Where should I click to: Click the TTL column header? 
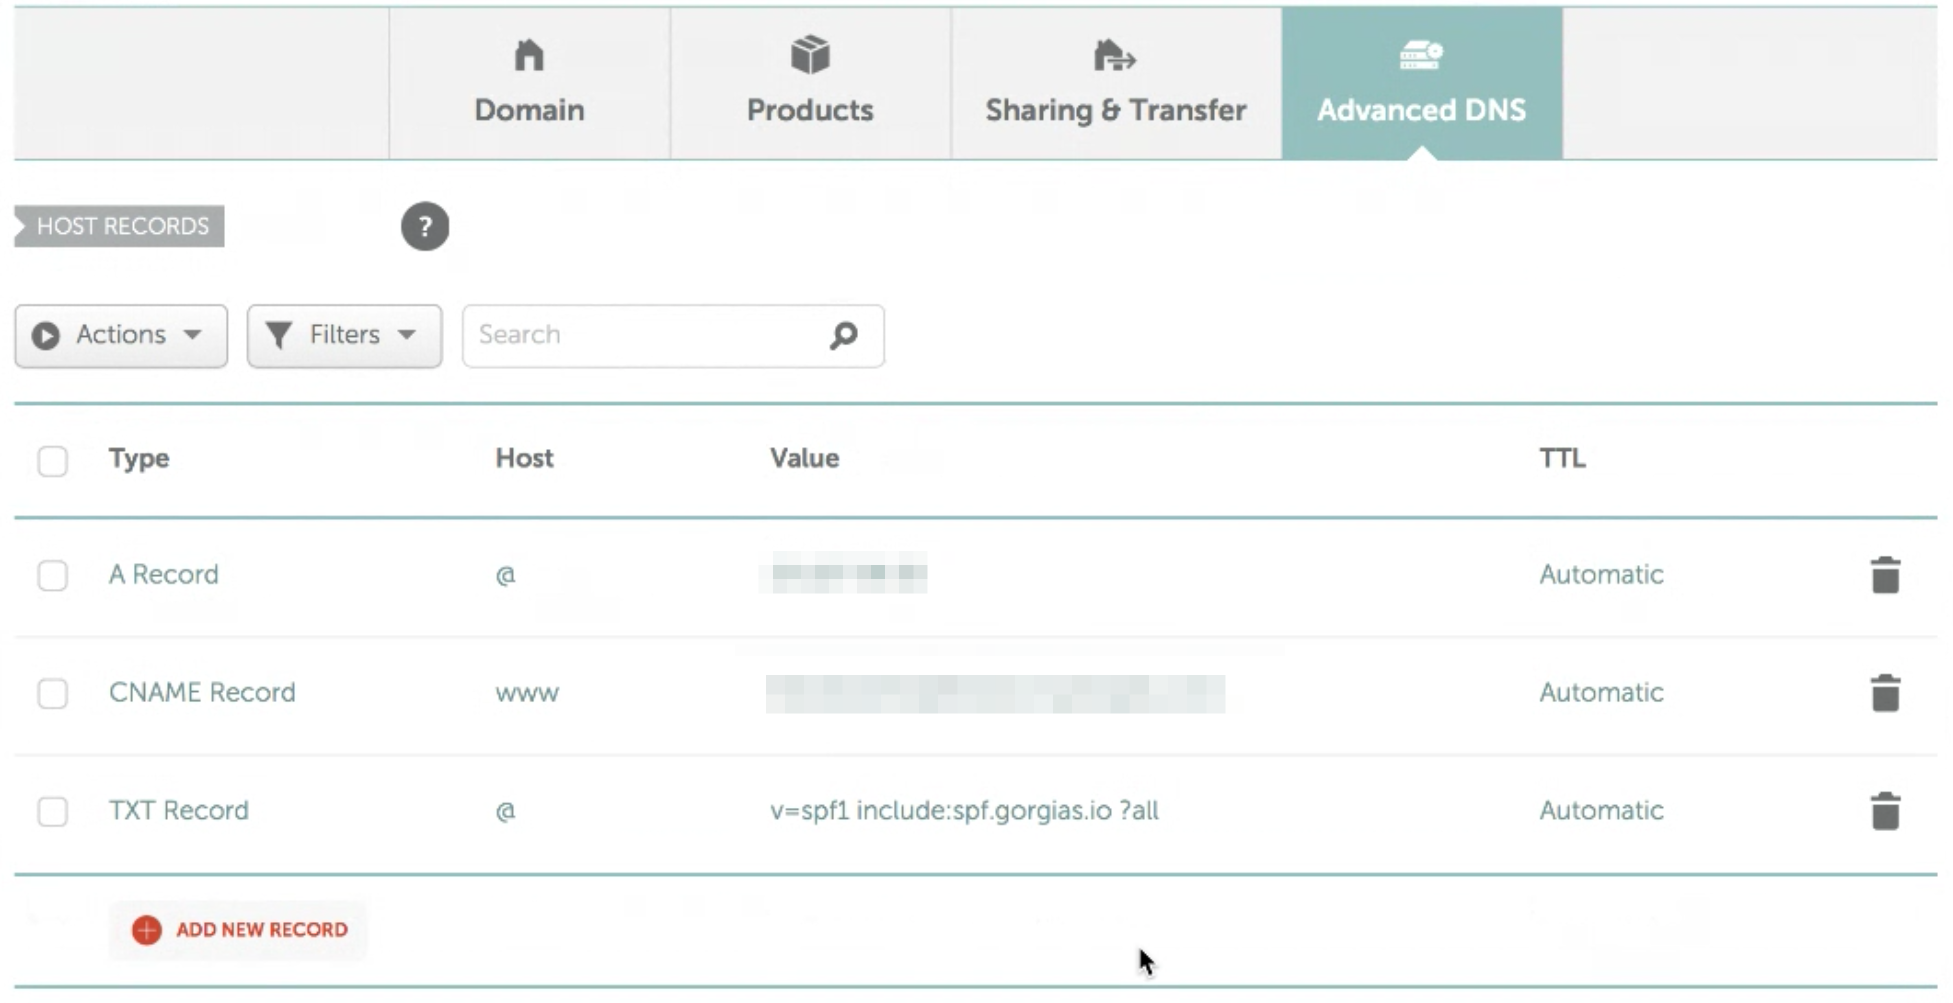click(x=1562, y=458)
